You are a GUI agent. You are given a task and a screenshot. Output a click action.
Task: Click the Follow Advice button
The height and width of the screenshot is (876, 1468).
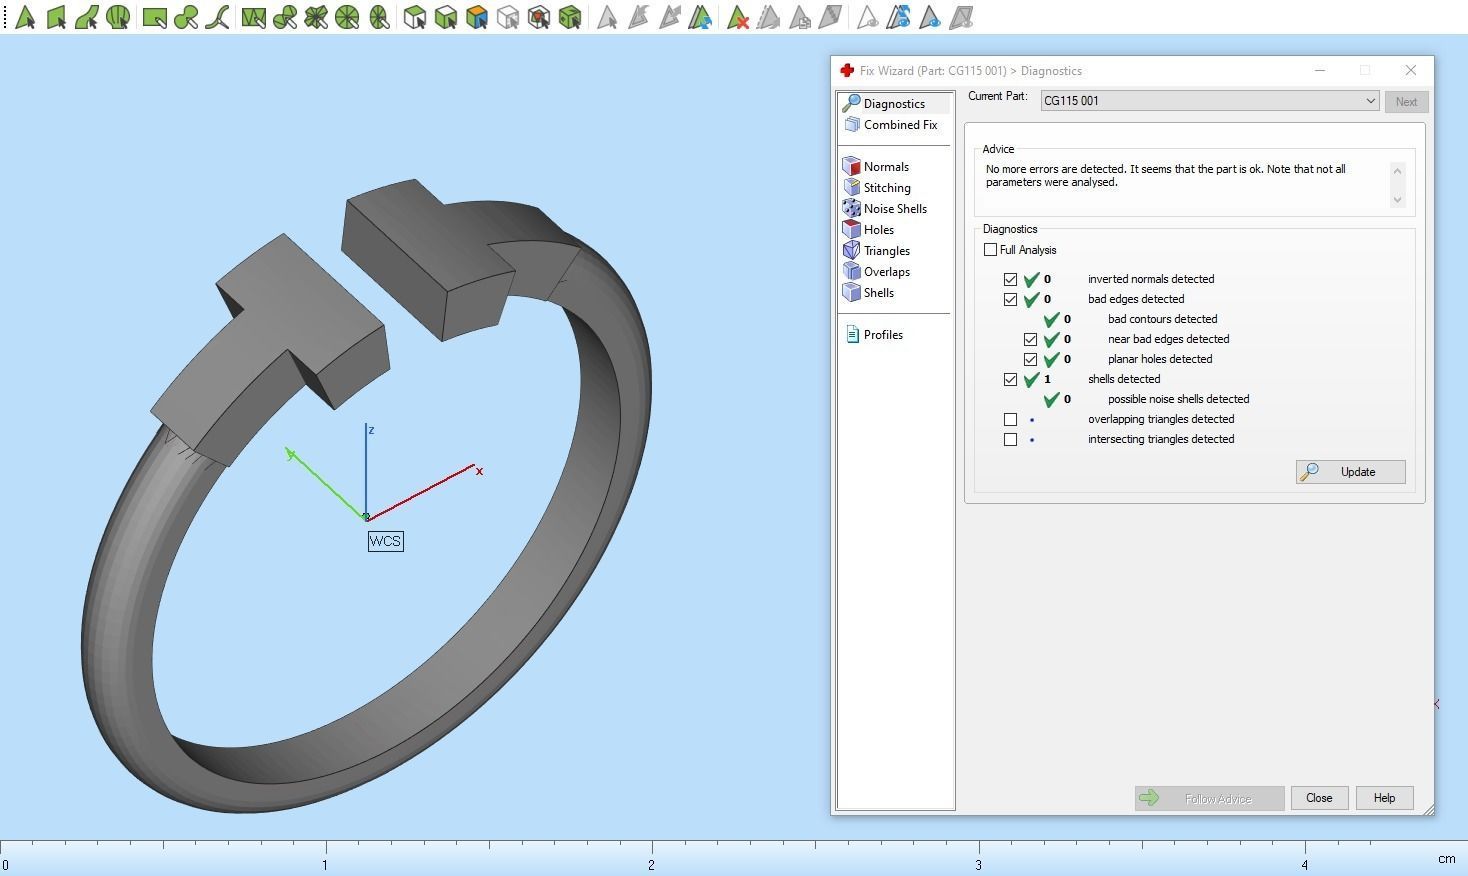pos(1209,798)
